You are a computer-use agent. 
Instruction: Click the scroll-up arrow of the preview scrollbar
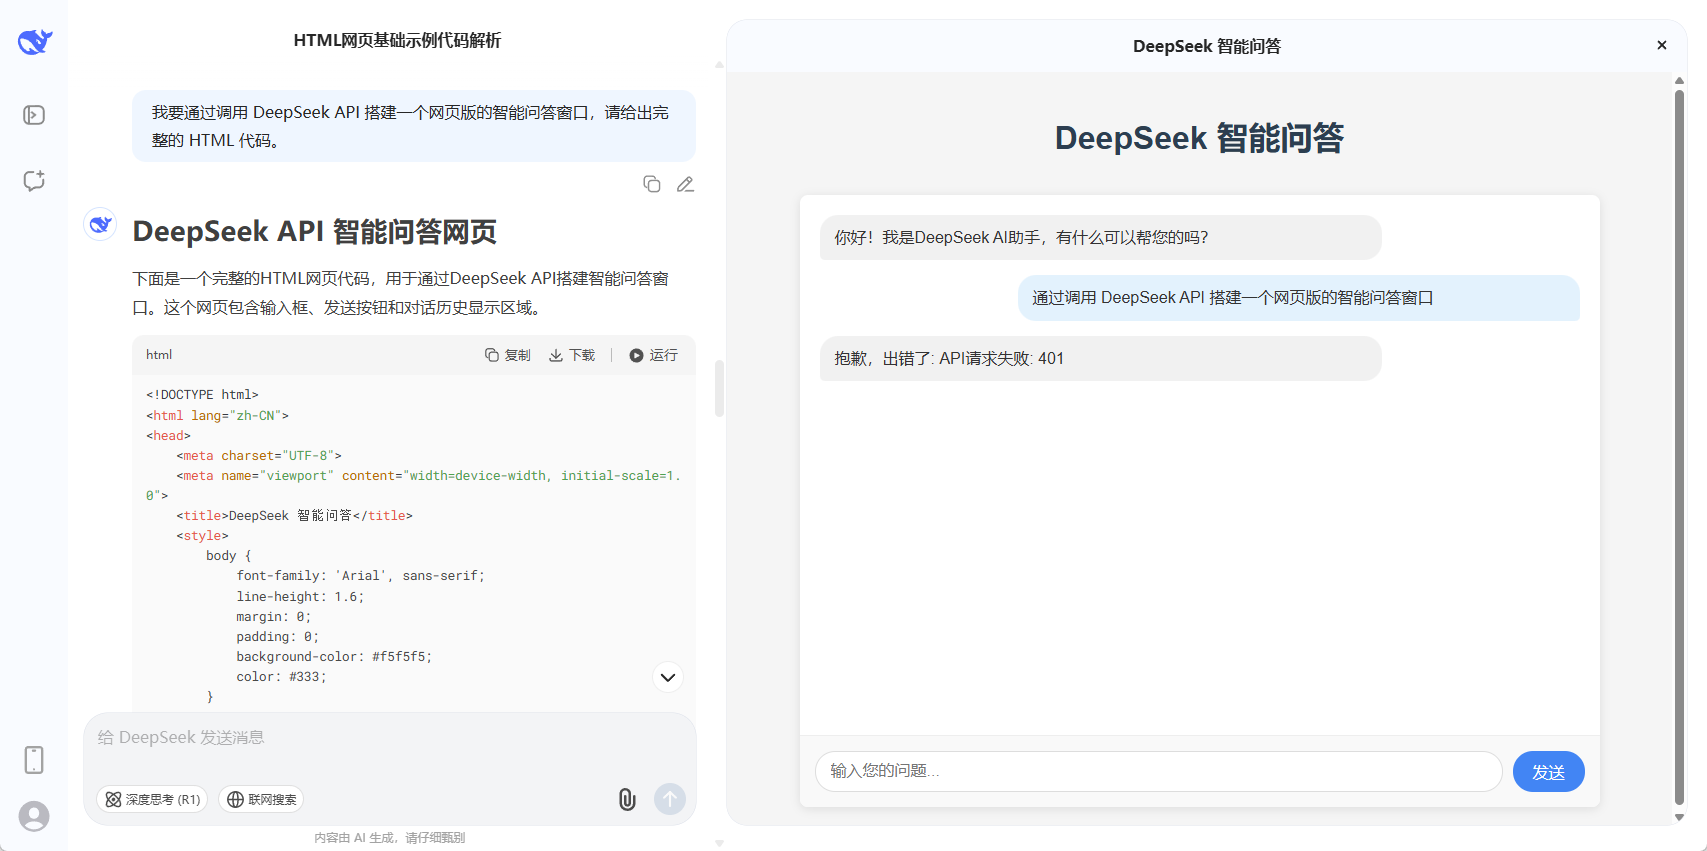tap(1679, 80)
